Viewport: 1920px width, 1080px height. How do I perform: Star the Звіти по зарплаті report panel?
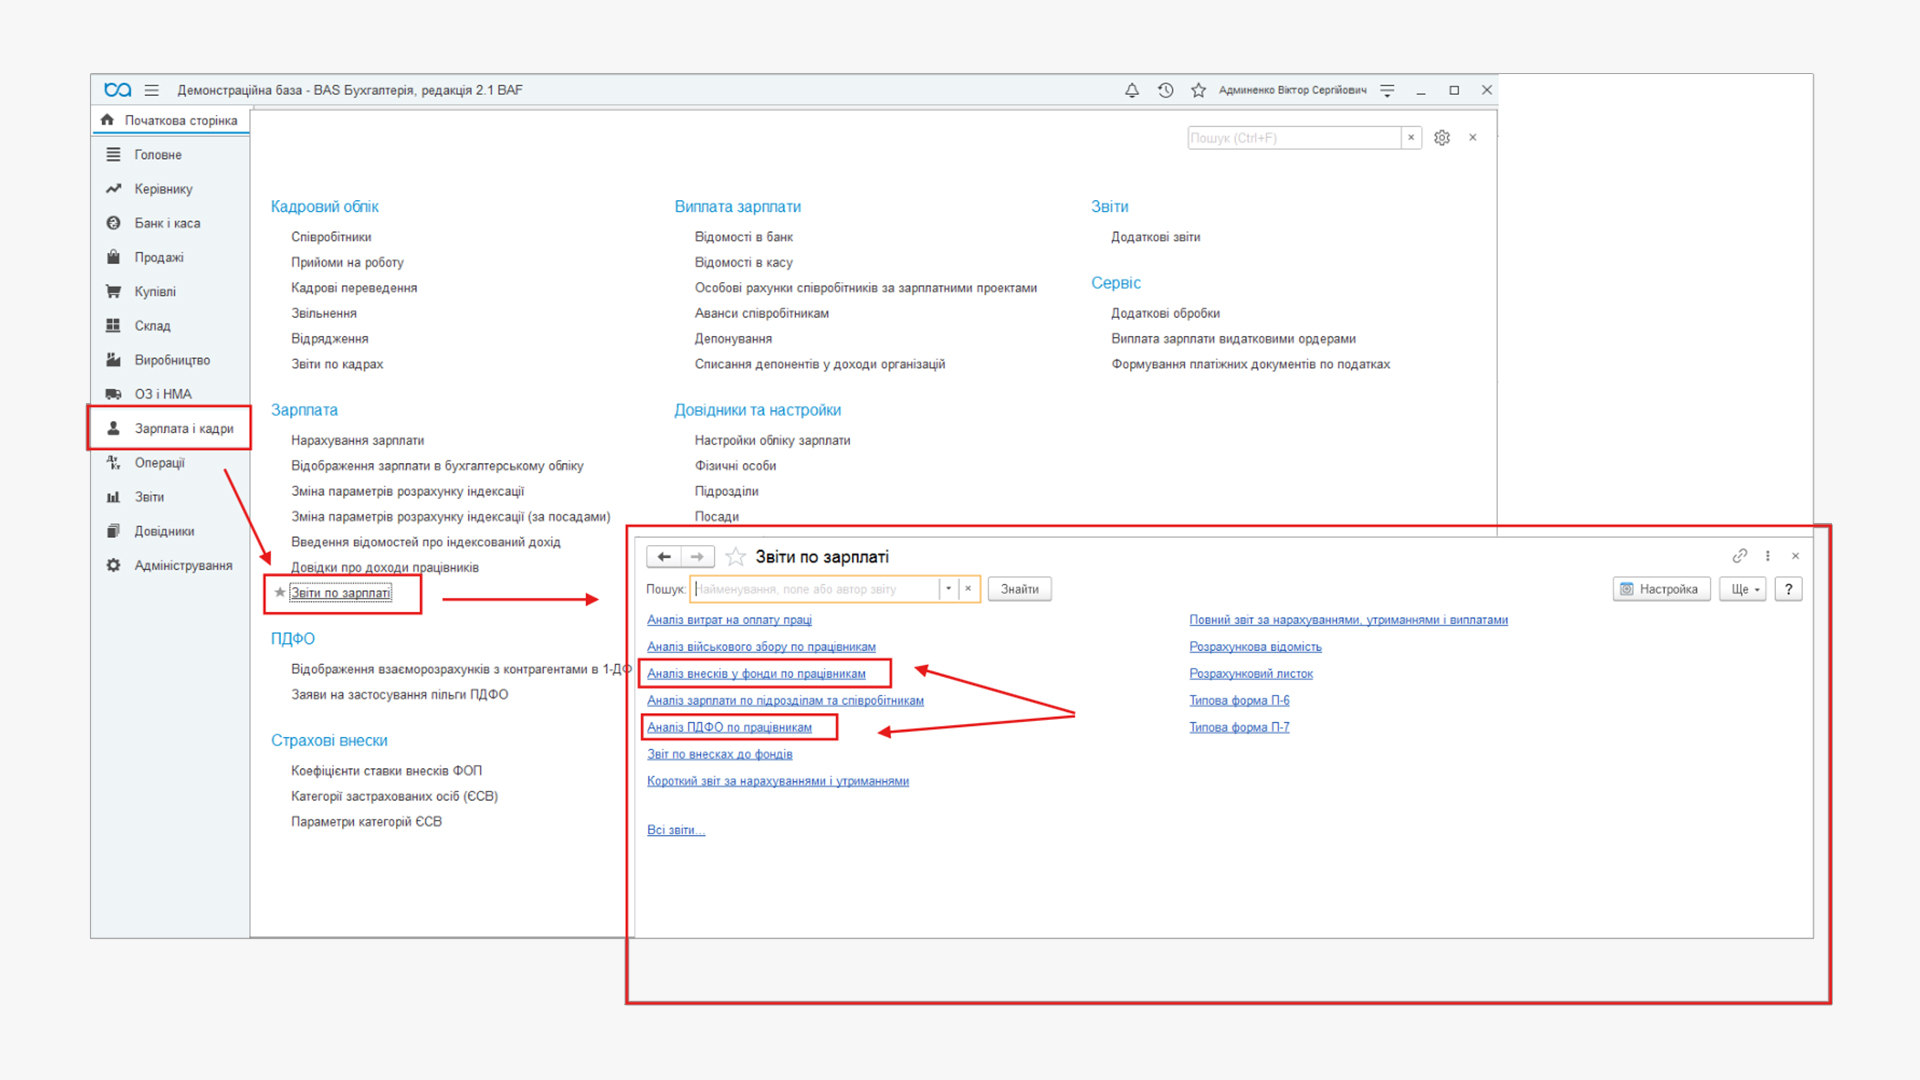(736, 557)
